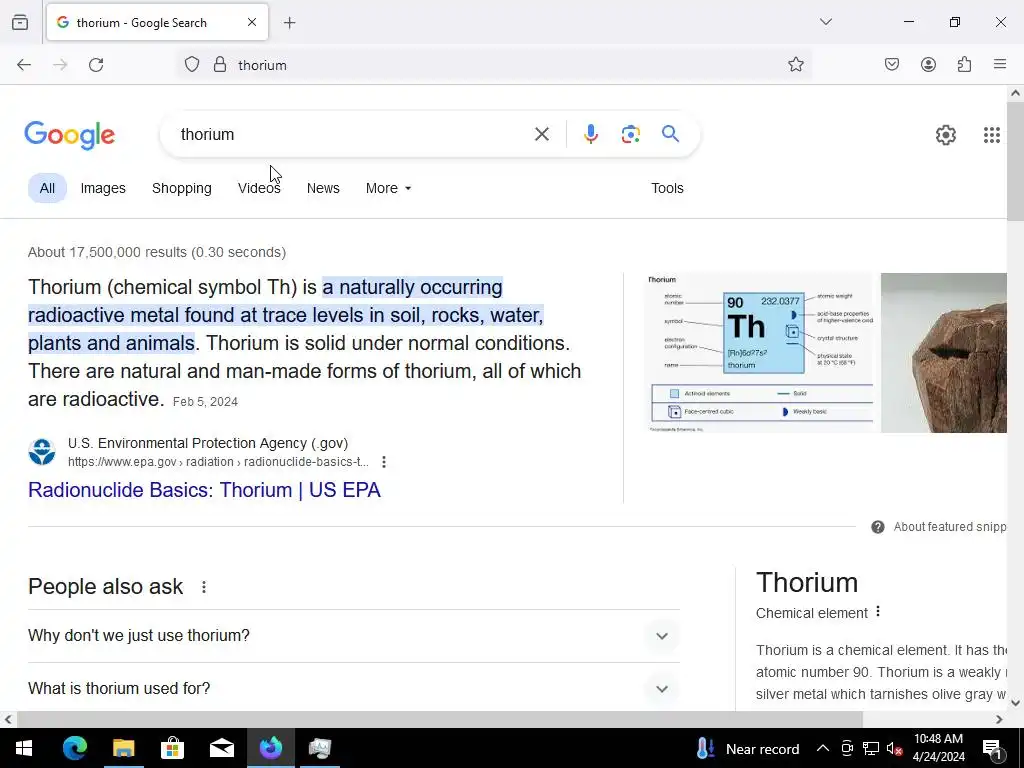Open Firefox View recent browsing icon
1024x768 pixels.
(20, 22)
